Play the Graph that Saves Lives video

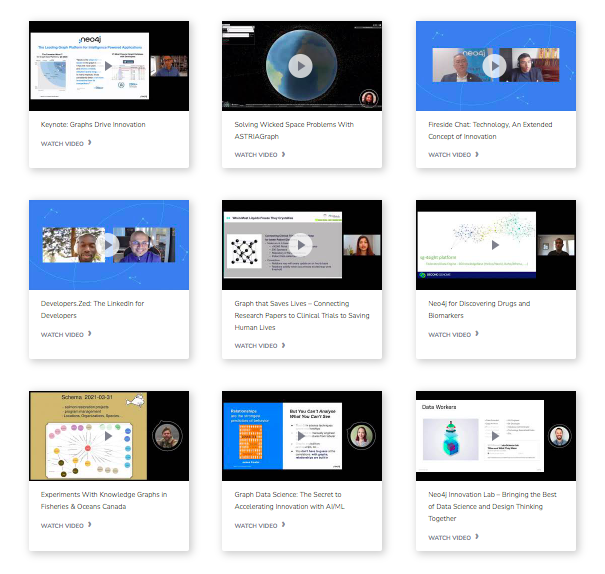pos(301,245)
